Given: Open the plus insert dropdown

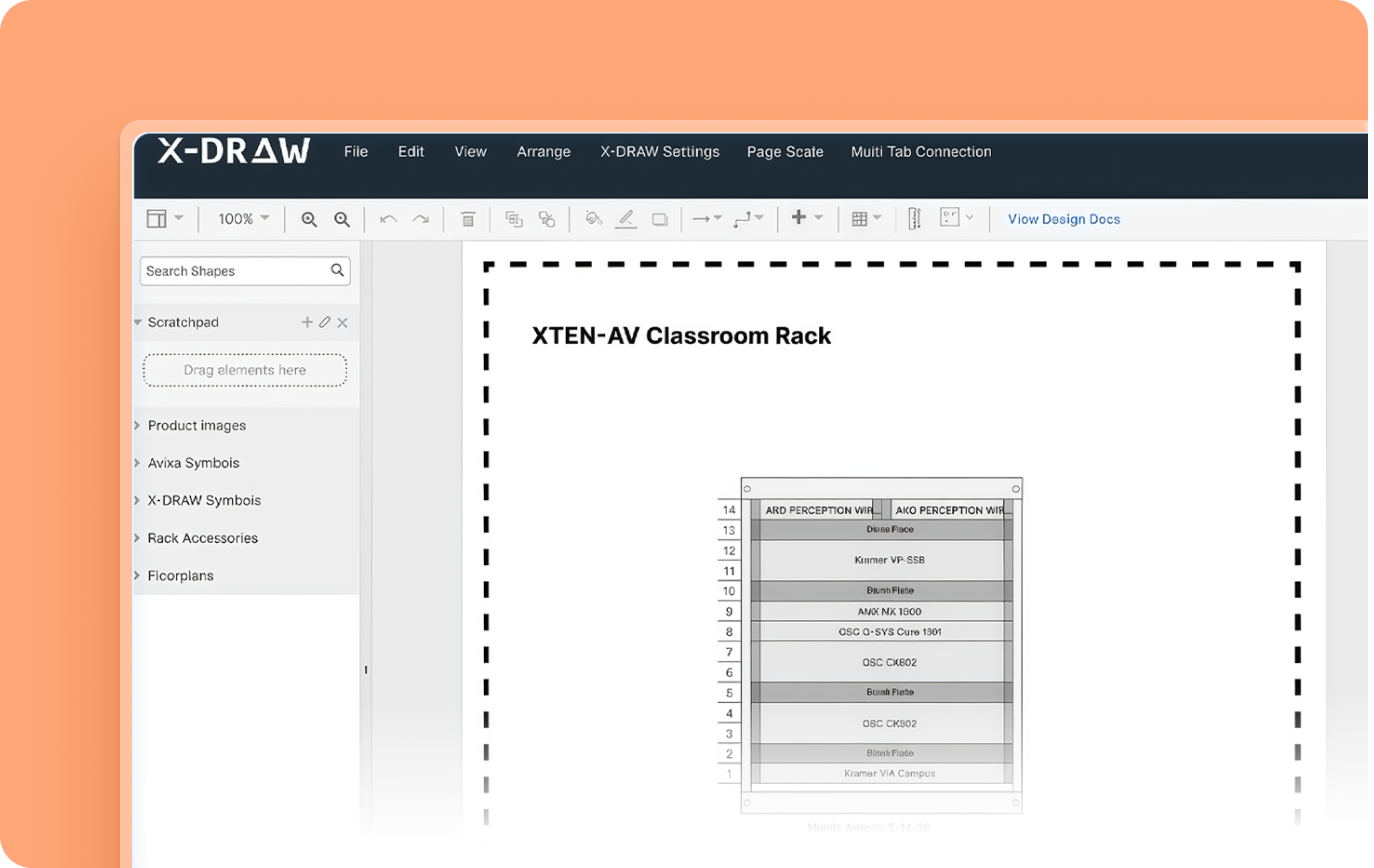Looking at the screenshot, I should click(x=807, y=217).
